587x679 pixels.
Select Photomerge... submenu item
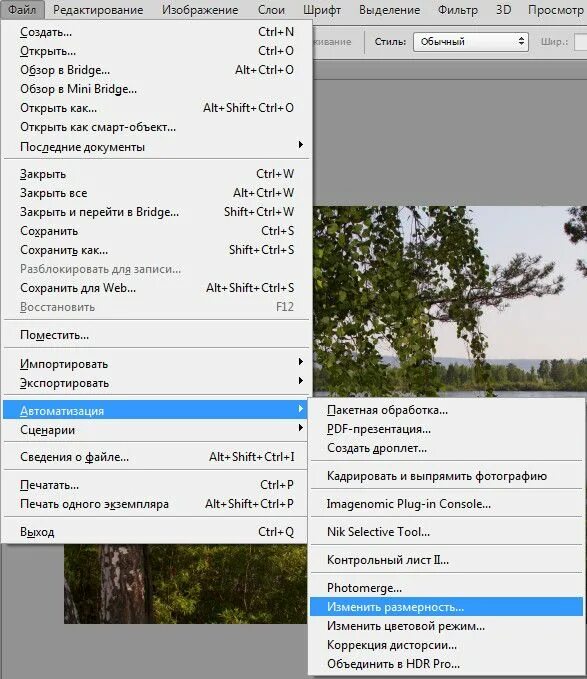446,588
